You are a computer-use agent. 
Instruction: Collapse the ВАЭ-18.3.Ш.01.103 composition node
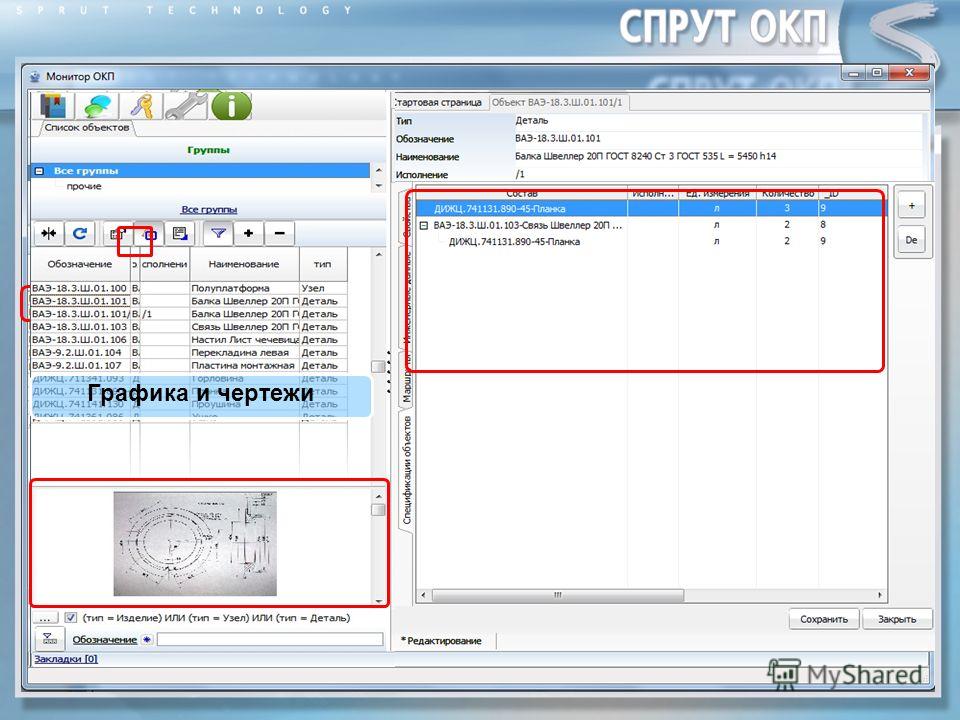tap(423, 225)
